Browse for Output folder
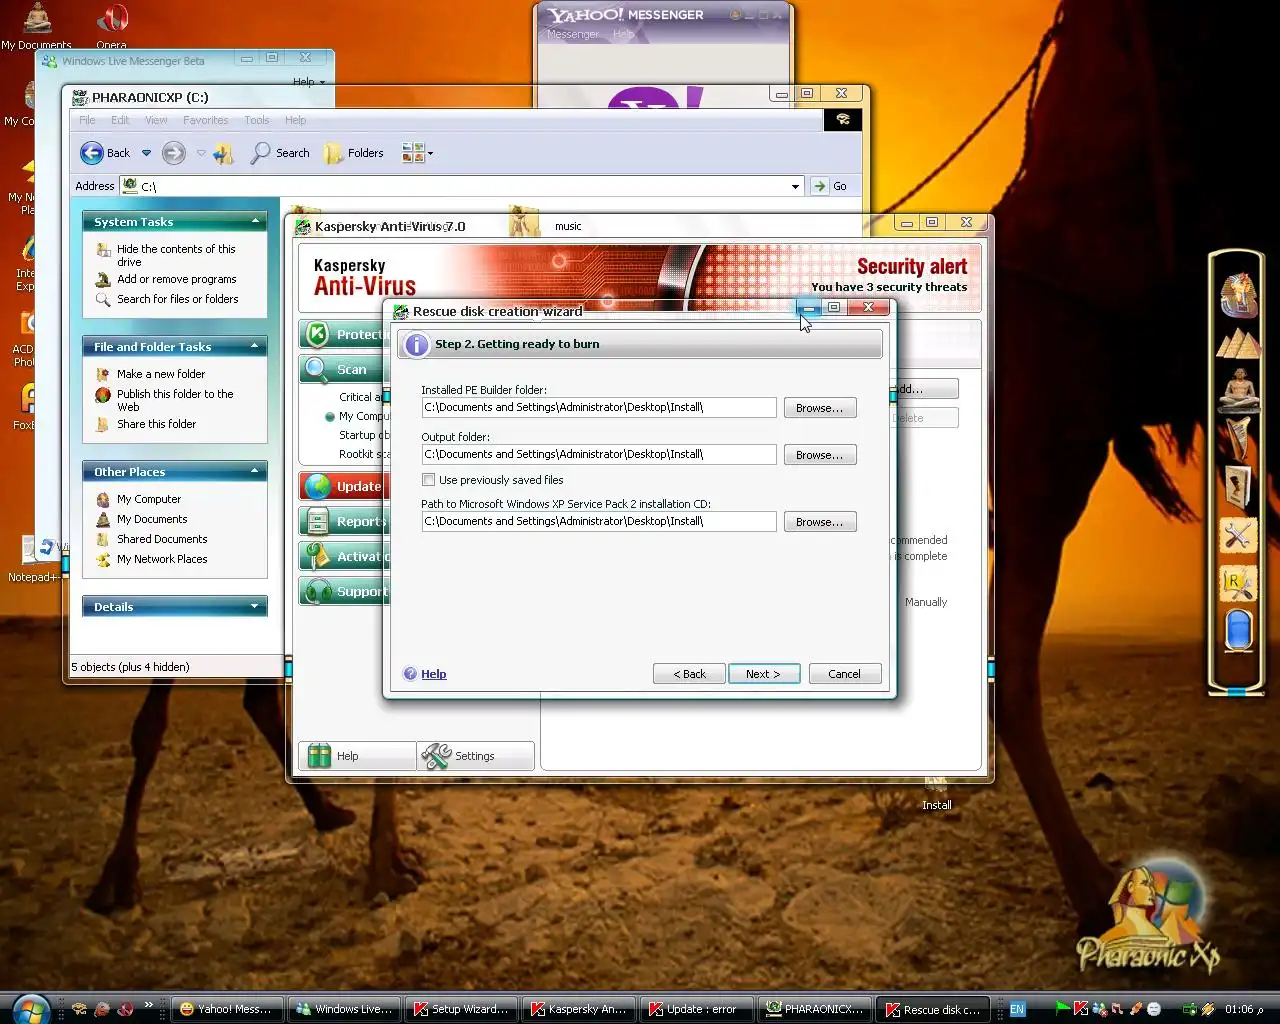Viewport: 1280px width, 1024px height. (x=820, y=455)
